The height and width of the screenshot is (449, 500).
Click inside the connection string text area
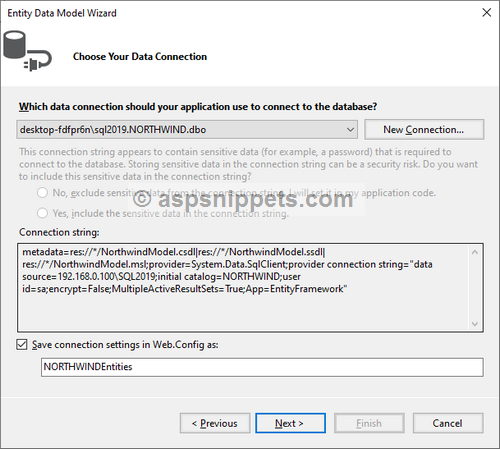[243, 287]
